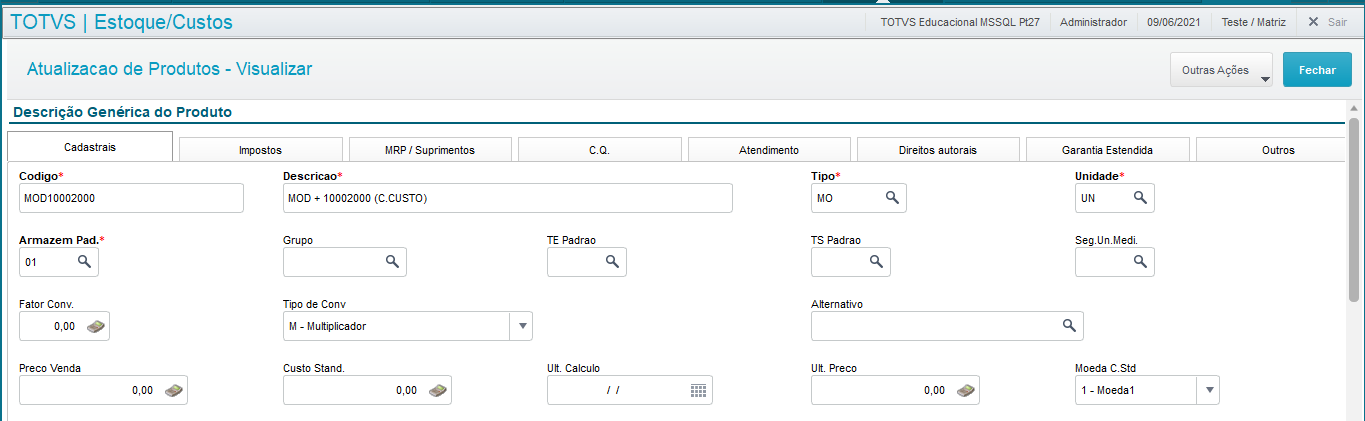
Task: Click 'TOTVS | Estoque/Custos' title
Action: 121,21
